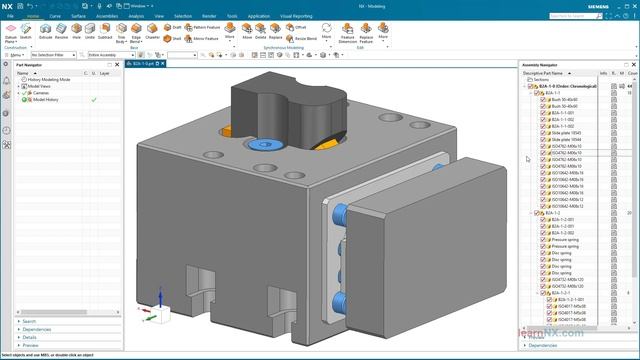Click the Undo arrow in title bar
The image size is (640, 360).
coord(30,6)
